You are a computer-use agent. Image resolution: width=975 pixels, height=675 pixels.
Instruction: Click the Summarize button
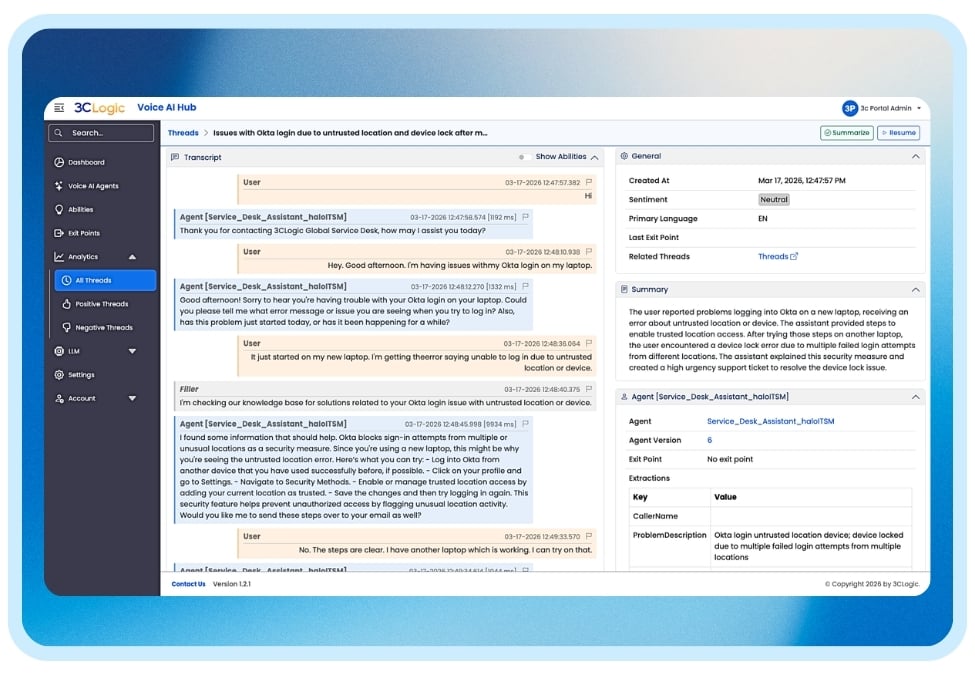tap(845, 132)
